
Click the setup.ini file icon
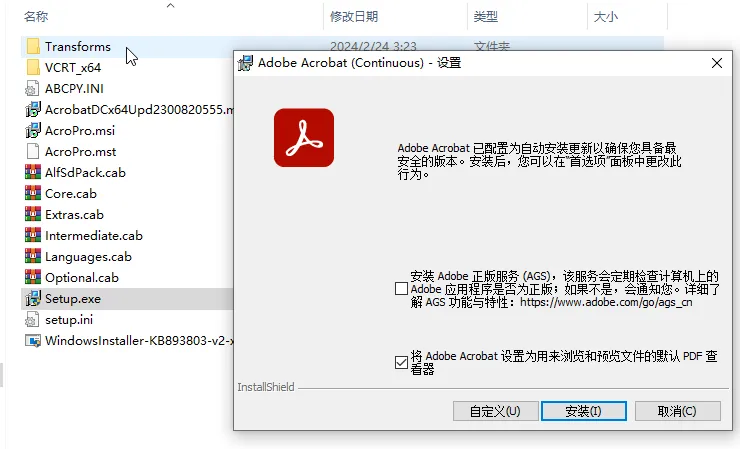(x=32, y=320)
